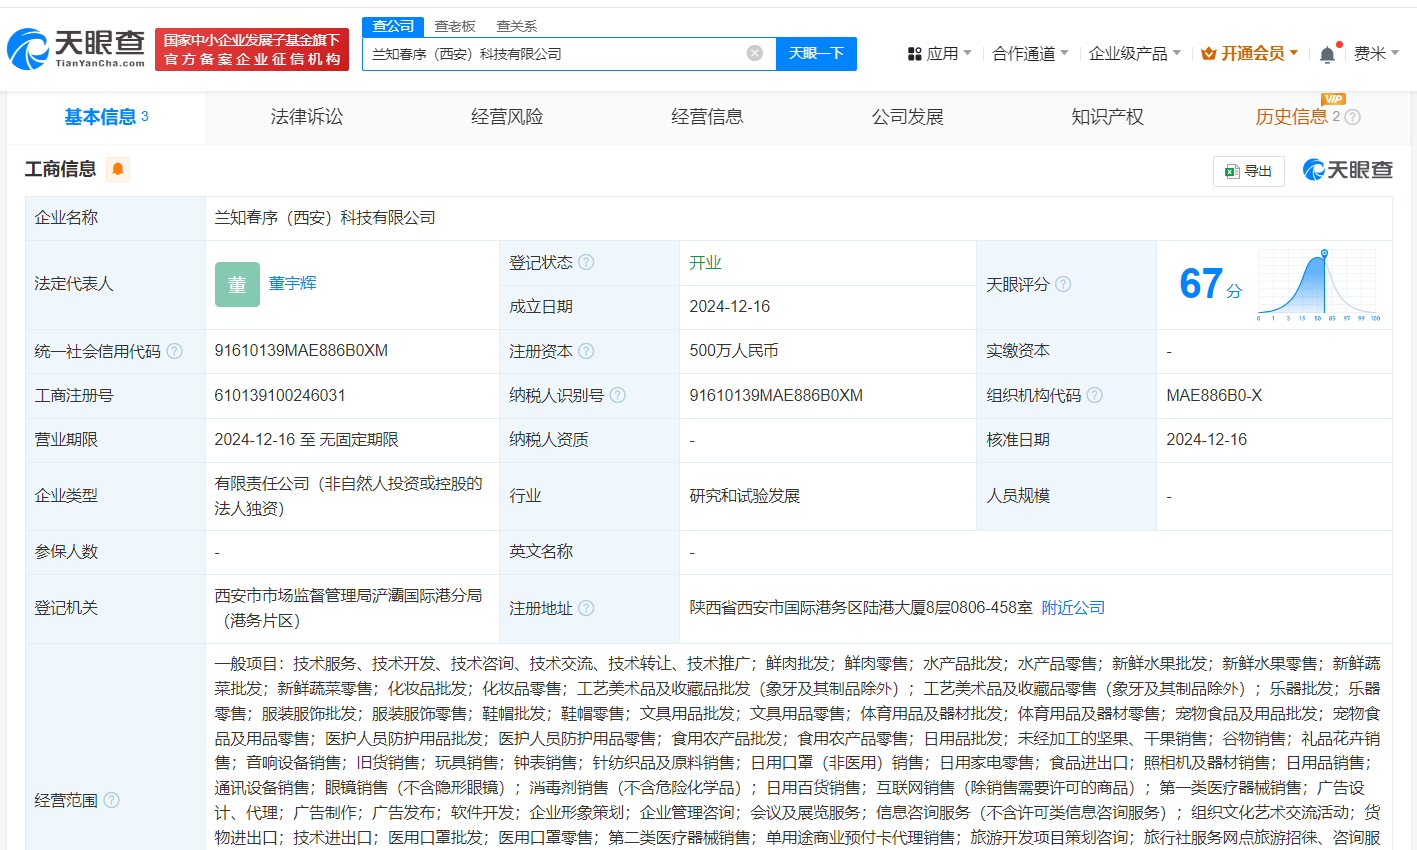Click help icon beside 经营范围
The width and height of the screenshot is (1417, 850).
(x=112, y=800)
